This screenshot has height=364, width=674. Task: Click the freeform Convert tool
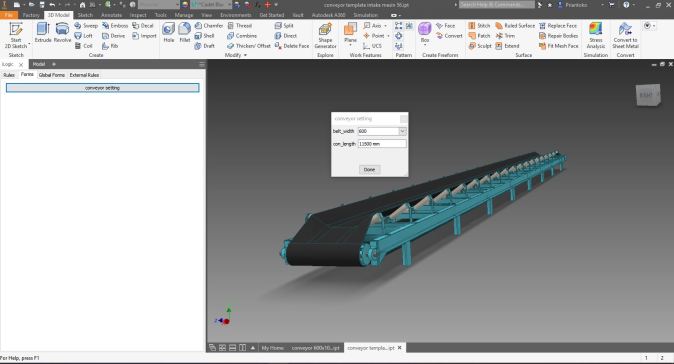click(x=449, y=36)
